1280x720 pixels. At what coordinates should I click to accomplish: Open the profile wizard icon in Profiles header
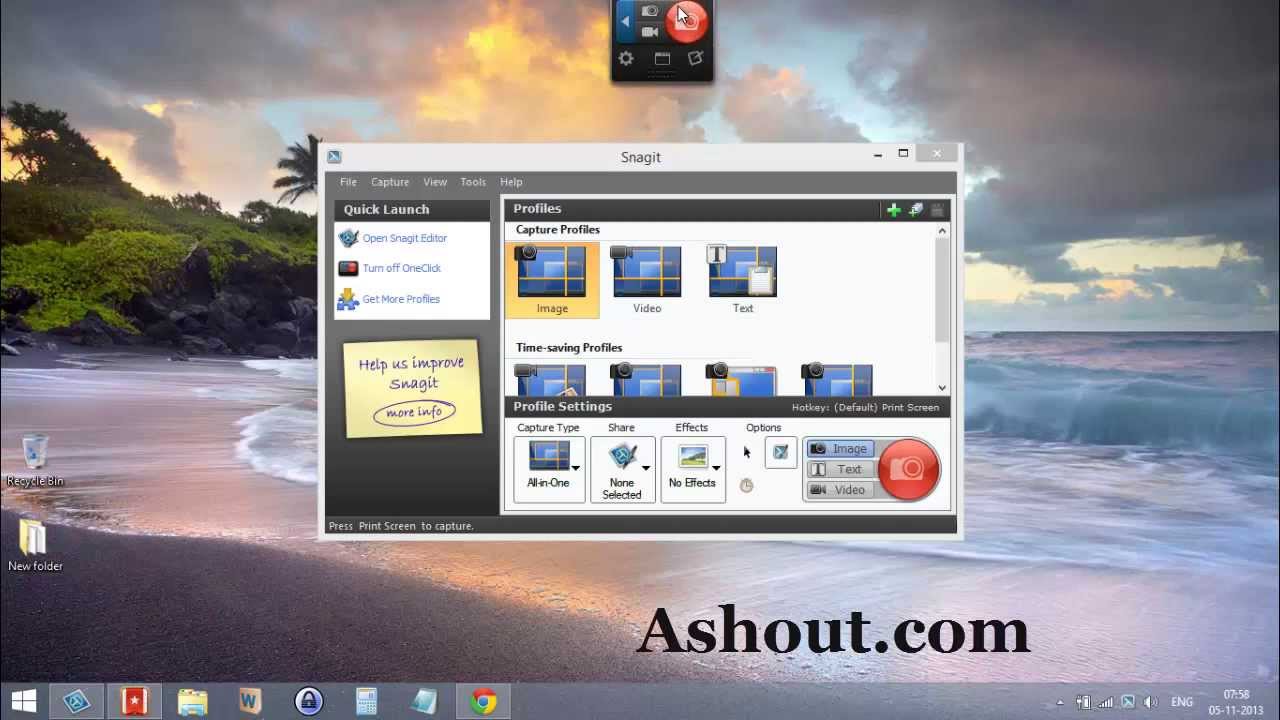(915, 209)
